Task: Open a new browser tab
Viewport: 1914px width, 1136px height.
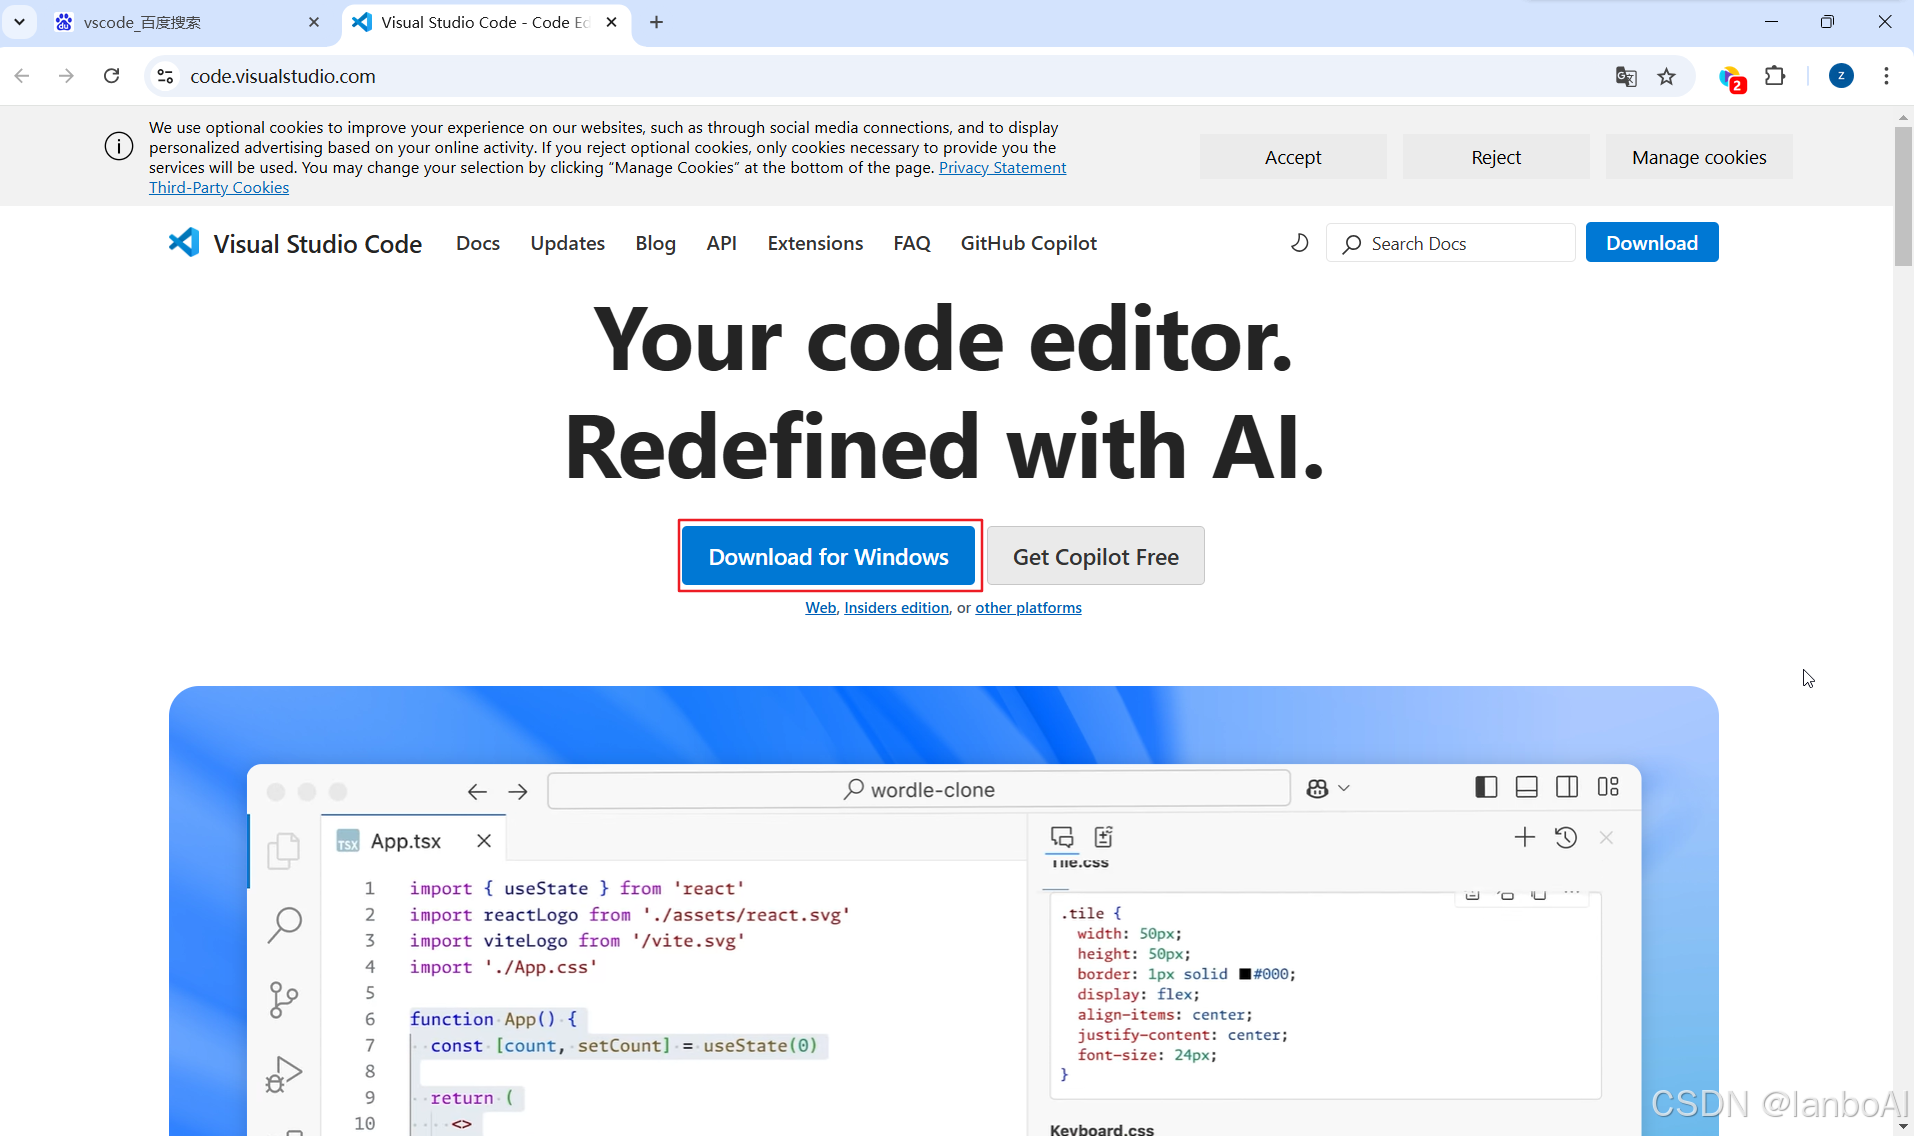Action: [x=656, y=22]
